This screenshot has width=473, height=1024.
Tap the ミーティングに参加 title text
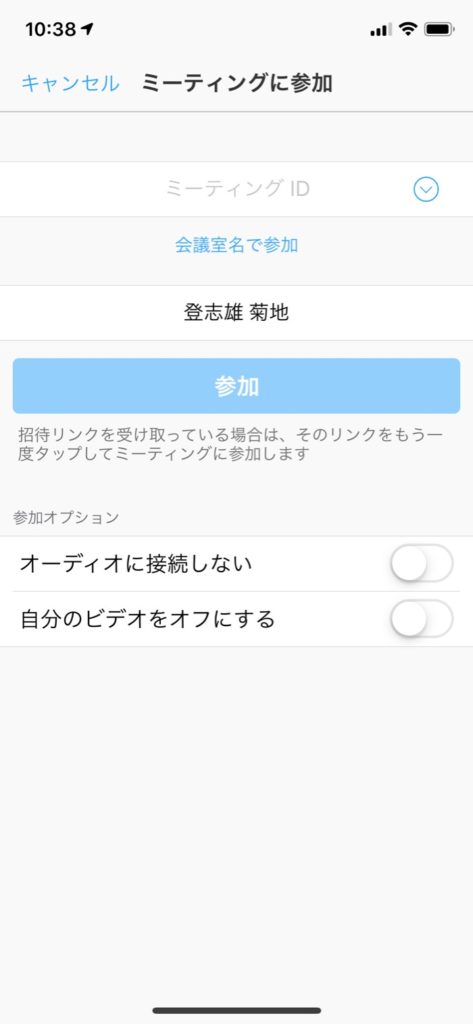pos(236,84)
